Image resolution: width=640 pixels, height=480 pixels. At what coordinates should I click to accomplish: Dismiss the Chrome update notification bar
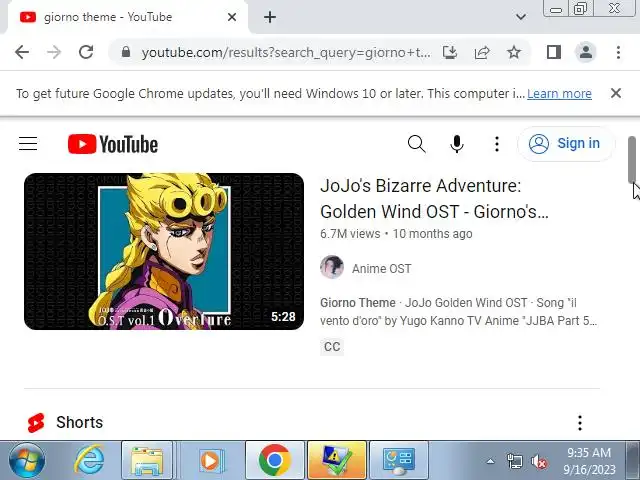tap(616, 93)
